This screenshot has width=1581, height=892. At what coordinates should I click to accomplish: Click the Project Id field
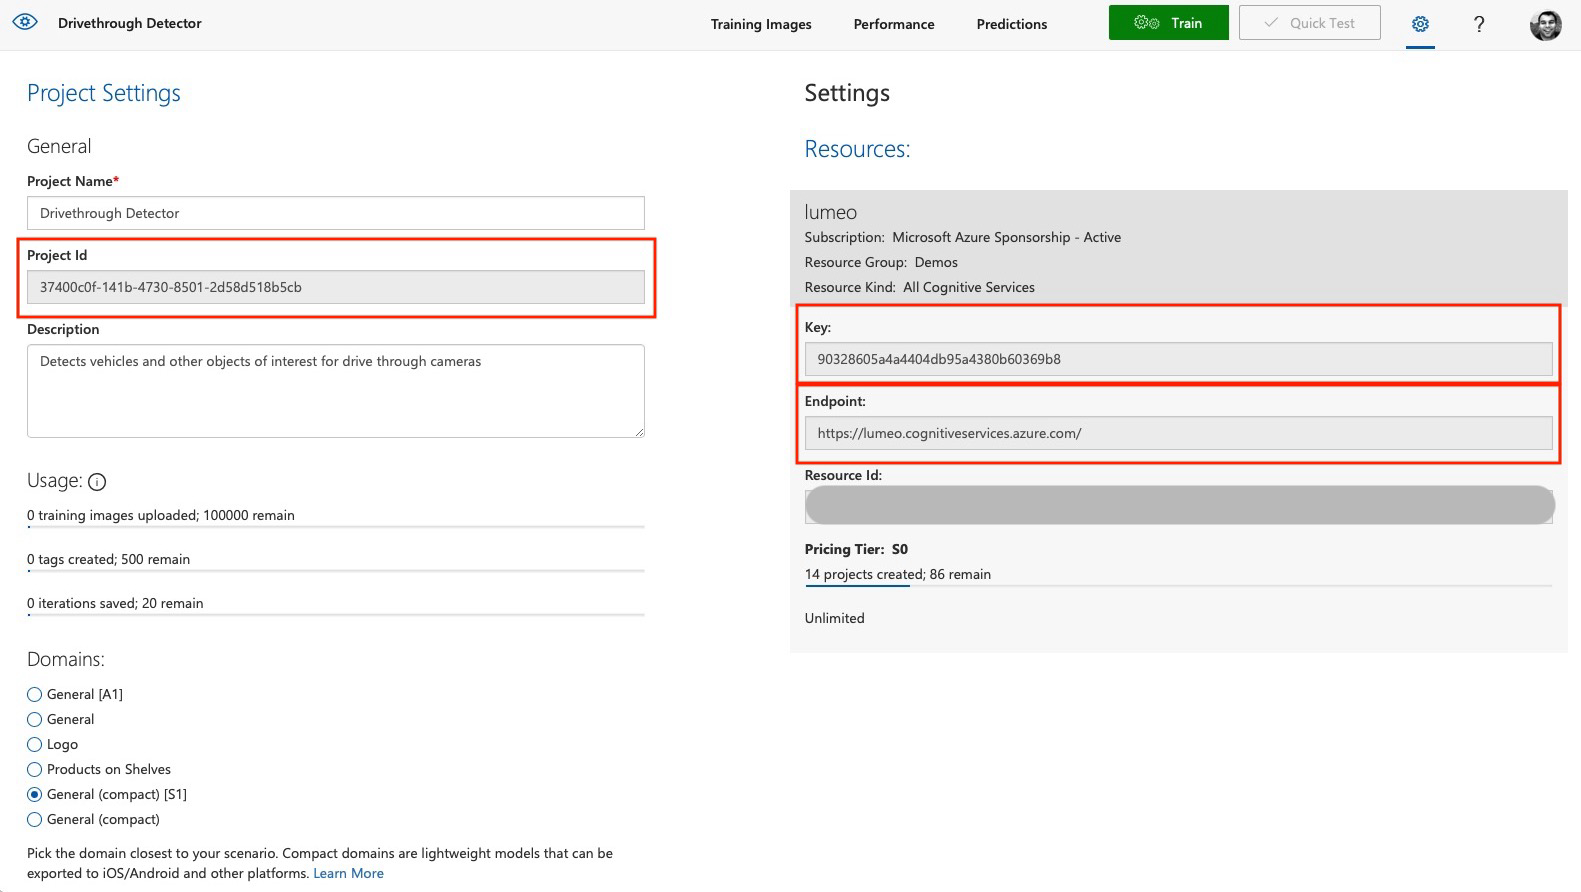[x=336, y=287]
